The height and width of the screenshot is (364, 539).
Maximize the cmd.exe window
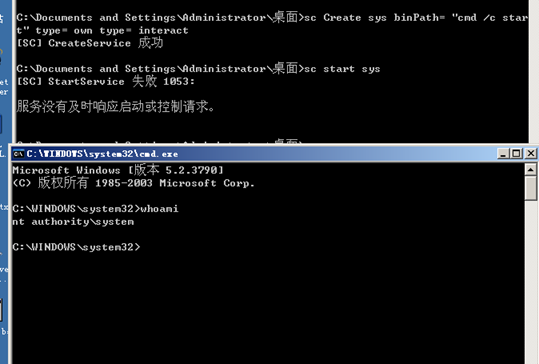(516, 153)
